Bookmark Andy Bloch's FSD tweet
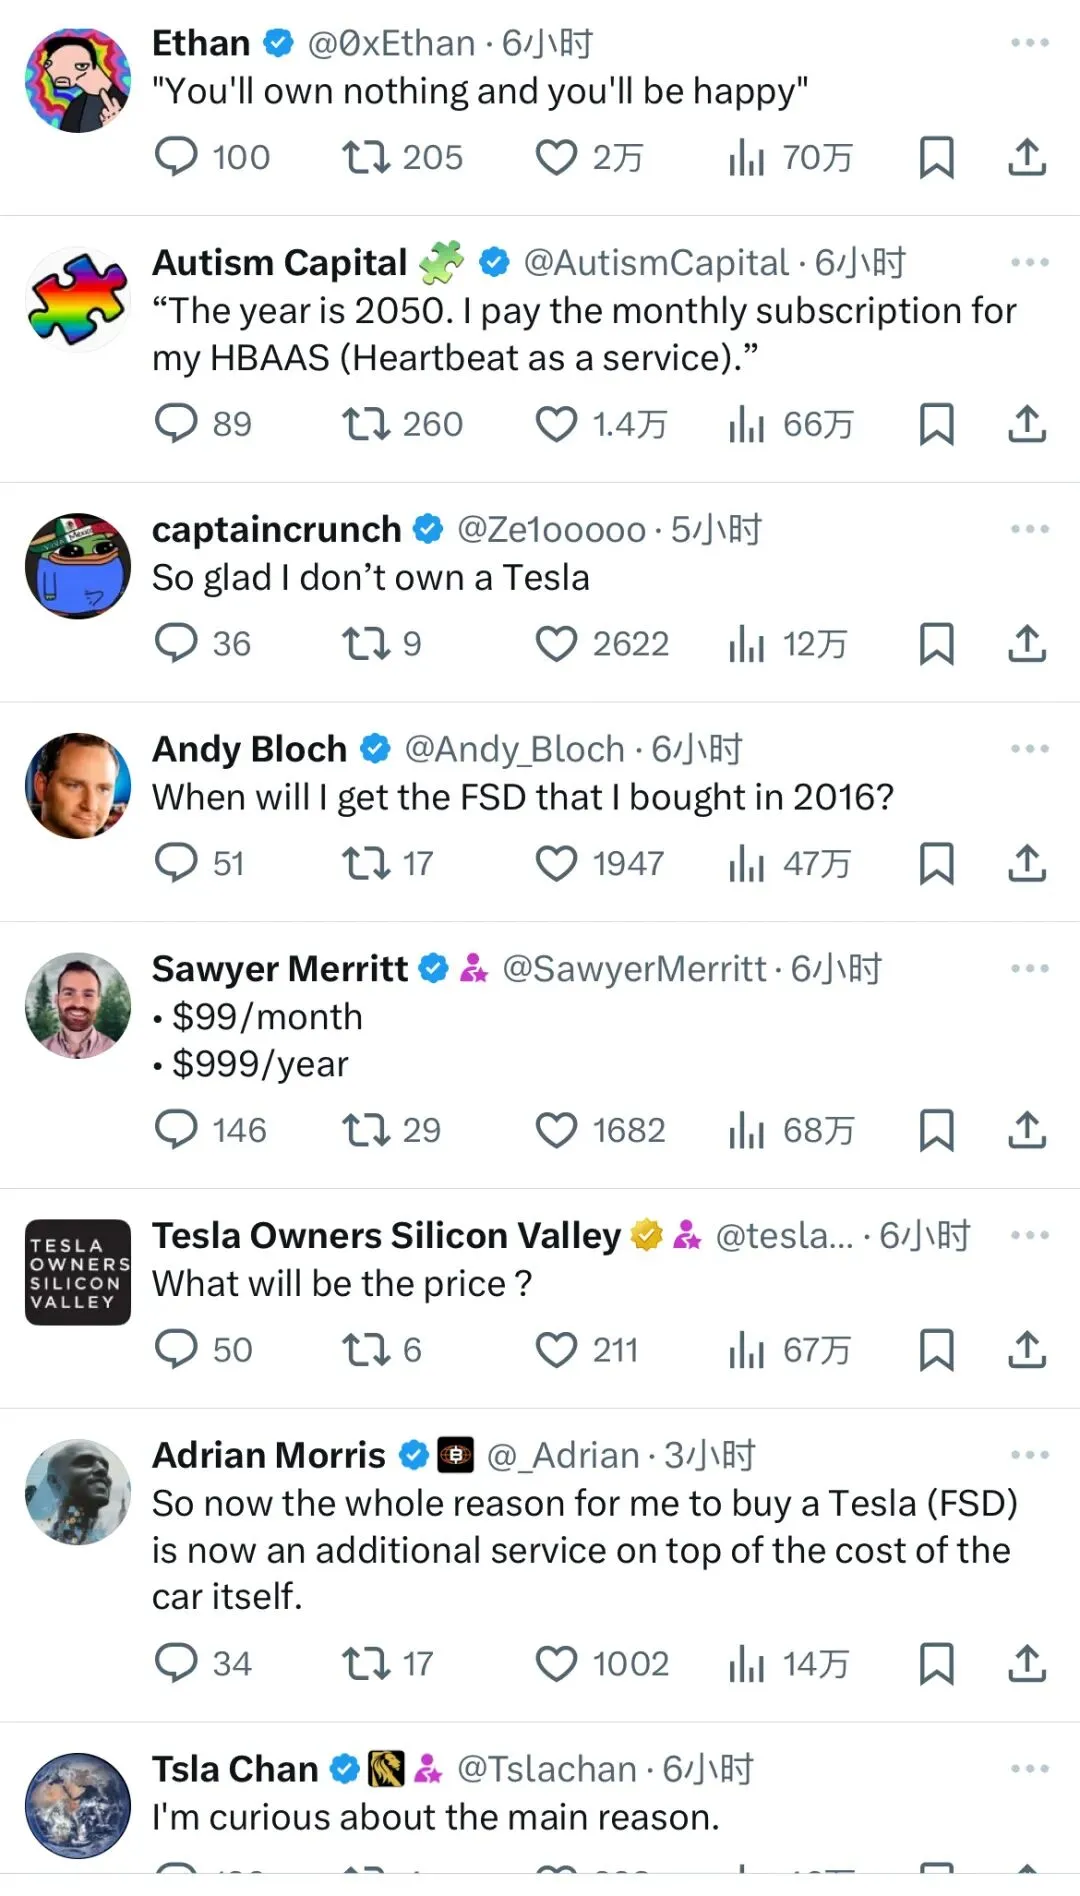The image size is (1080, 1896). click(936, 863)
